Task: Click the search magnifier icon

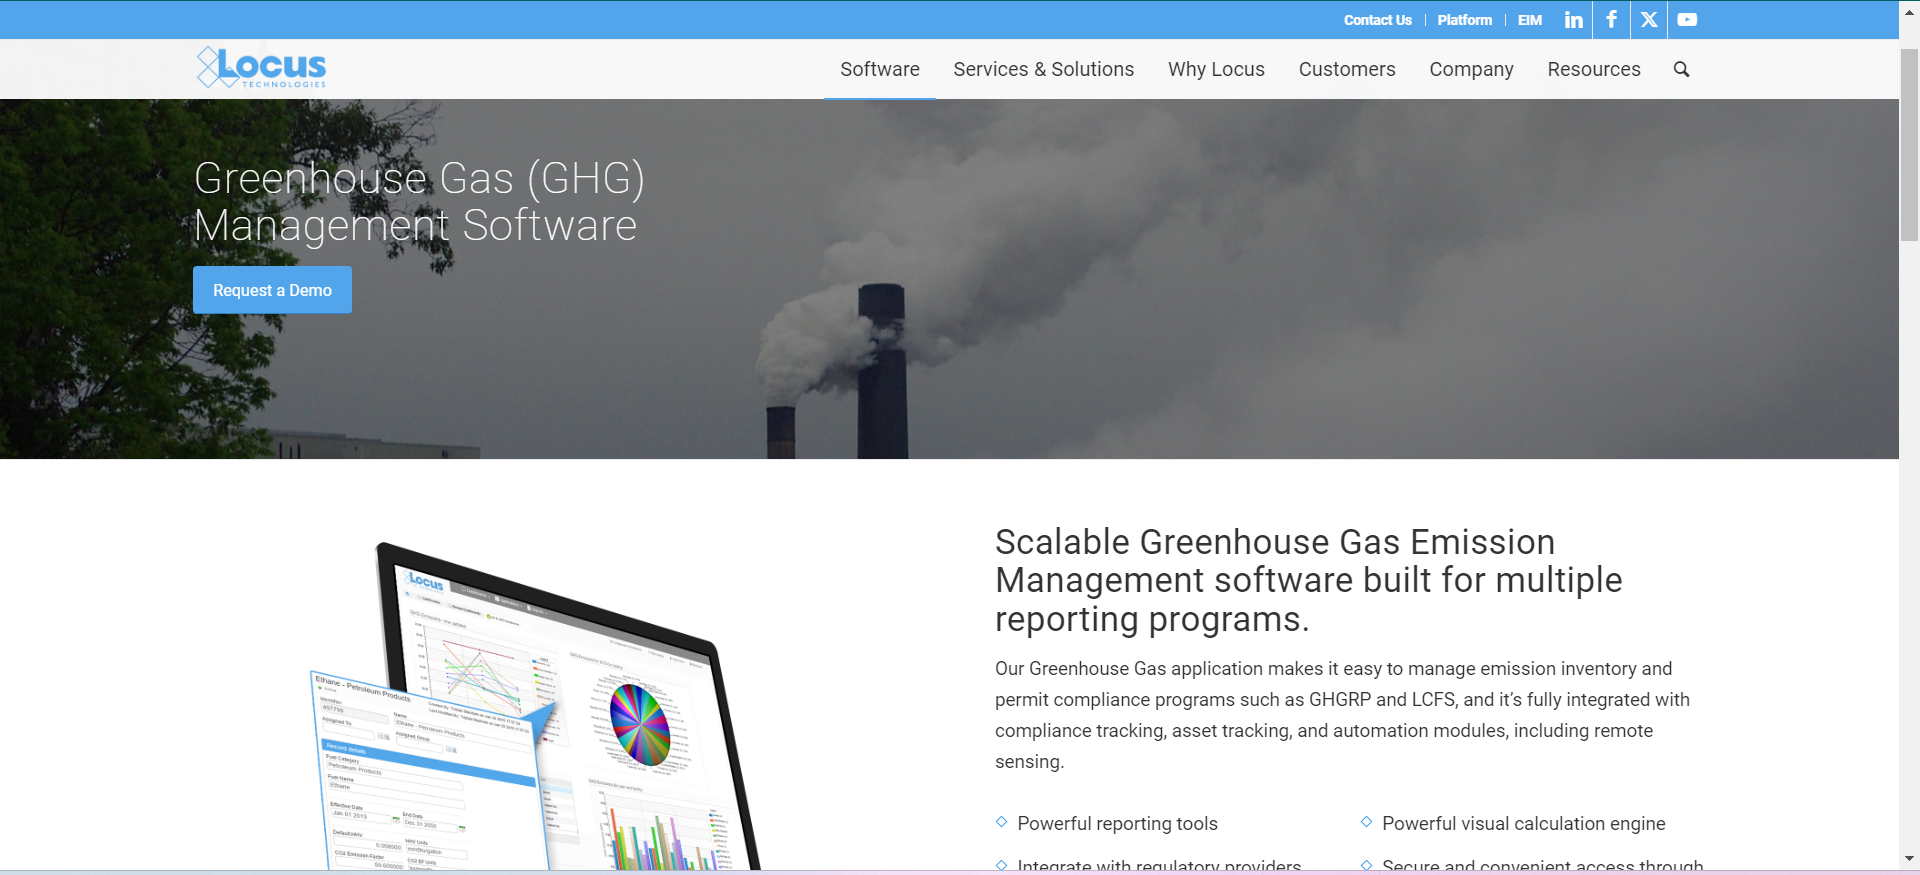Action: 1681,69
